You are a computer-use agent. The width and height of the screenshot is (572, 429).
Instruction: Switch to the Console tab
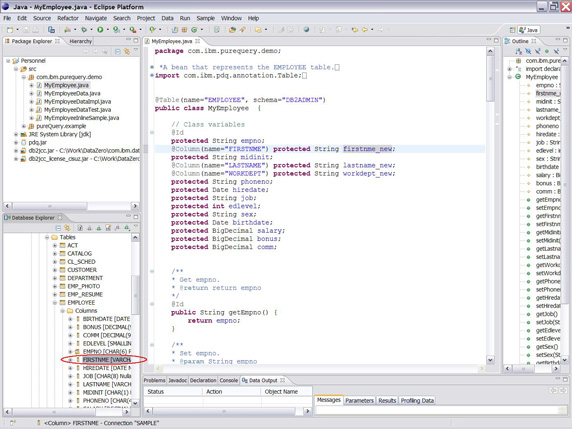coord(229,380)
